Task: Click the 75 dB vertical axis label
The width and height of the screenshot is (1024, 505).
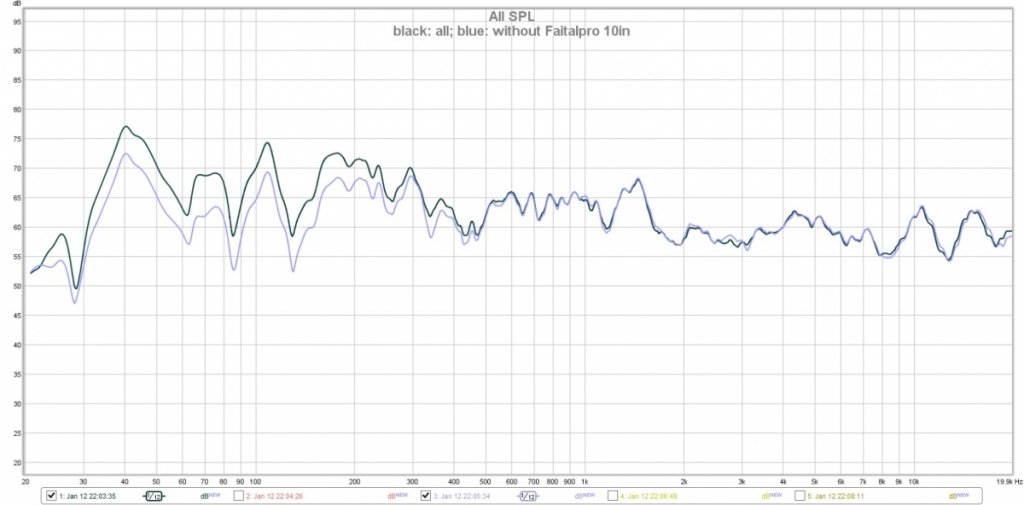Action: [x=18, y=139]
